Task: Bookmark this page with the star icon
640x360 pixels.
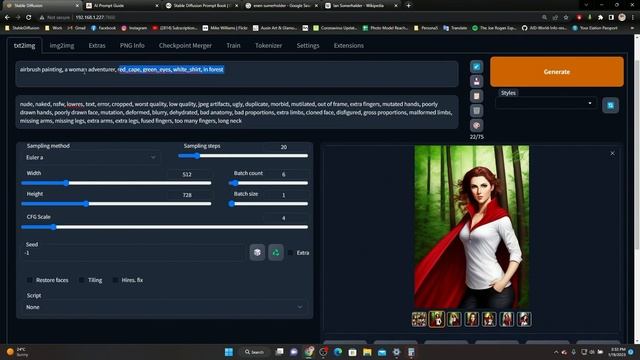Action: [566, 17]
